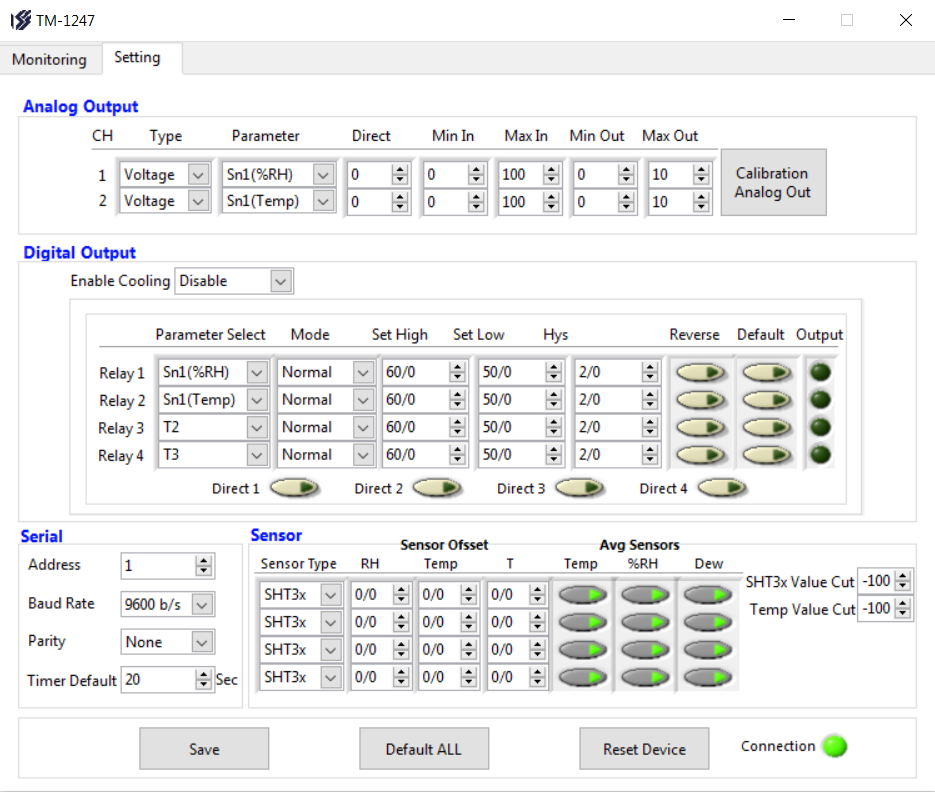The height and width of the screenshot is (792, 935).
Task: Click the Relay 1 output LED indicator
Action: (x=820, y=372)
